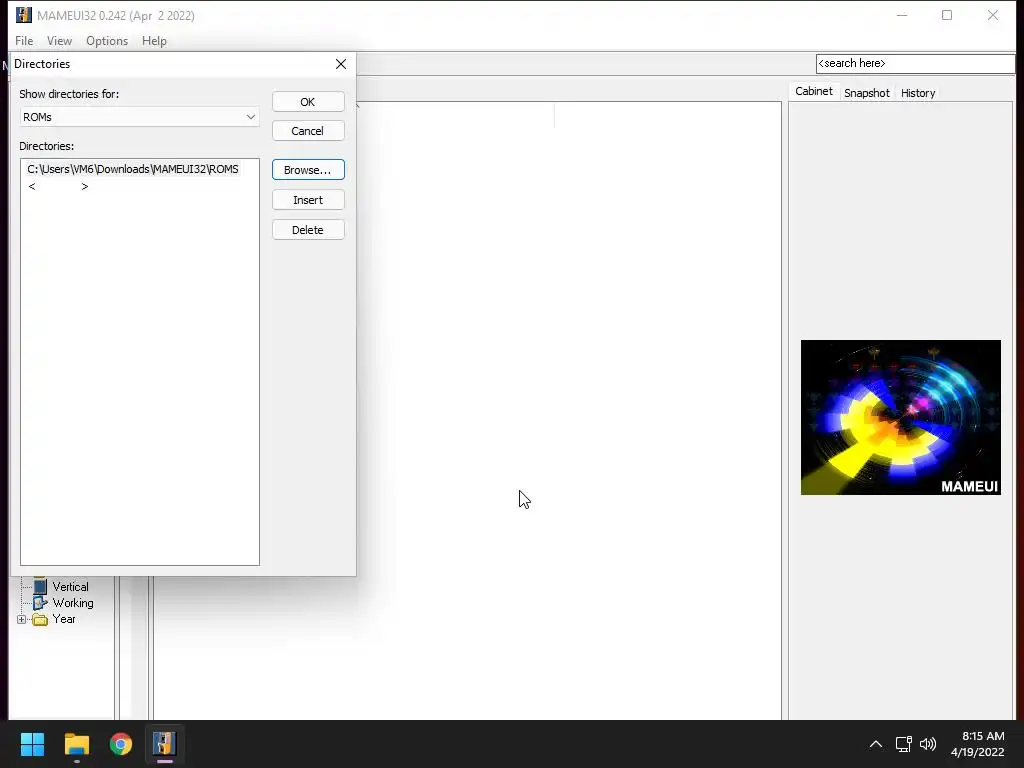Click the MAMEUI cabinet preview image
1024x768 pixels.
[901, 417]
